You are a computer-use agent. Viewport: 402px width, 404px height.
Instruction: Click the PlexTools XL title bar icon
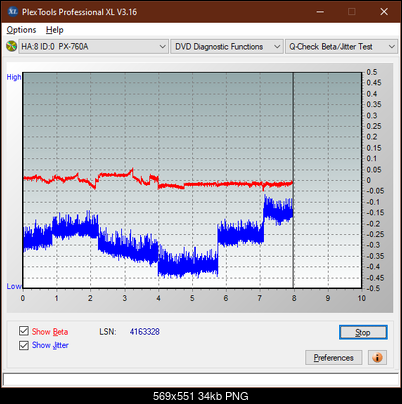[x=13, y=12]
